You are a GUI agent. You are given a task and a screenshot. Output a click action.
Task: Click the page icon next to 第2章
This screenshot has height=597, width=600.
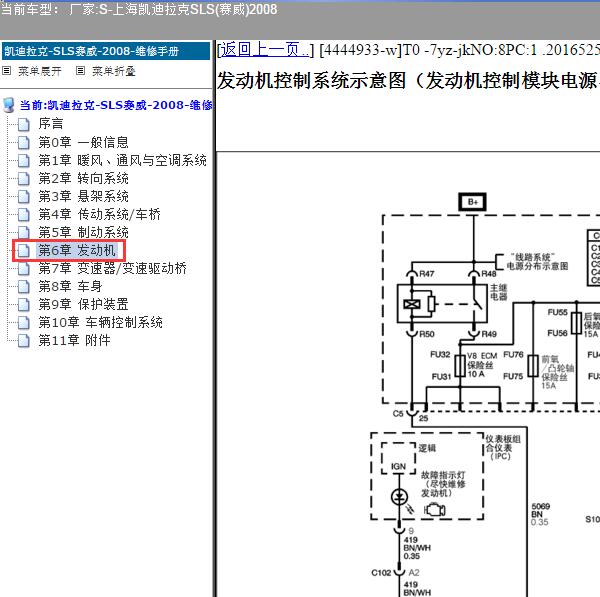pyautogui.click(x=24, y=178)
